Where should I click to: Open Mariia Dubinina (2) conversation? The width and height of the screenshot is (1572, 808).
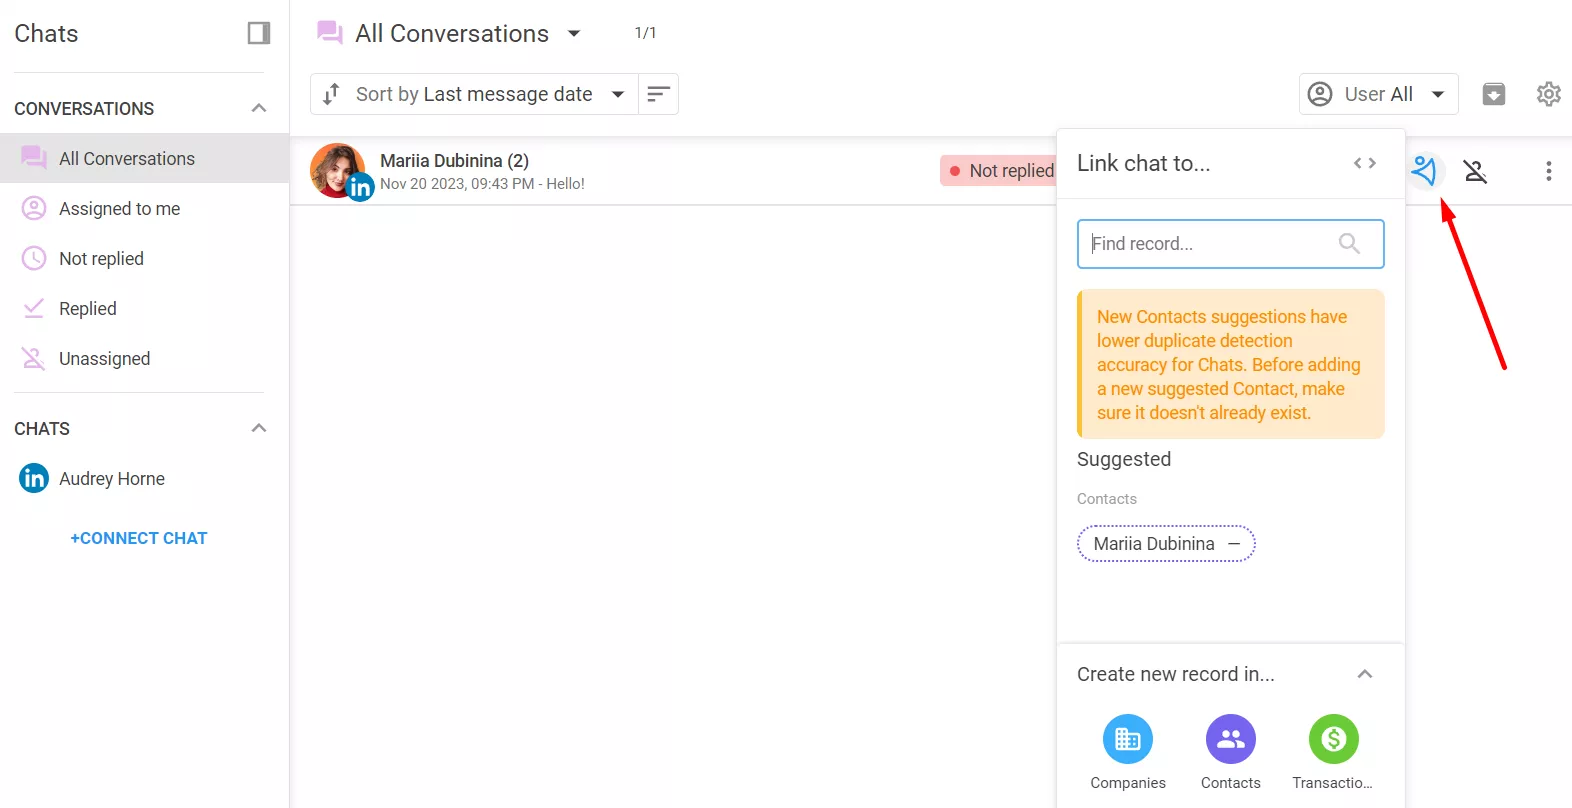pyautogui.click(x=454, y=160)
